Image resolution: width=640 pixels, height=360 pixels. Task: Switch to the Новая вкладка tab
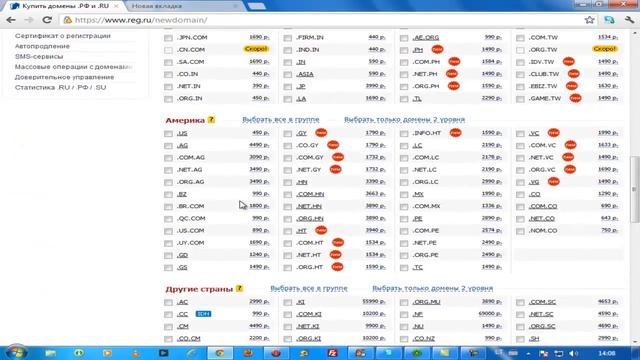(183, 6)
